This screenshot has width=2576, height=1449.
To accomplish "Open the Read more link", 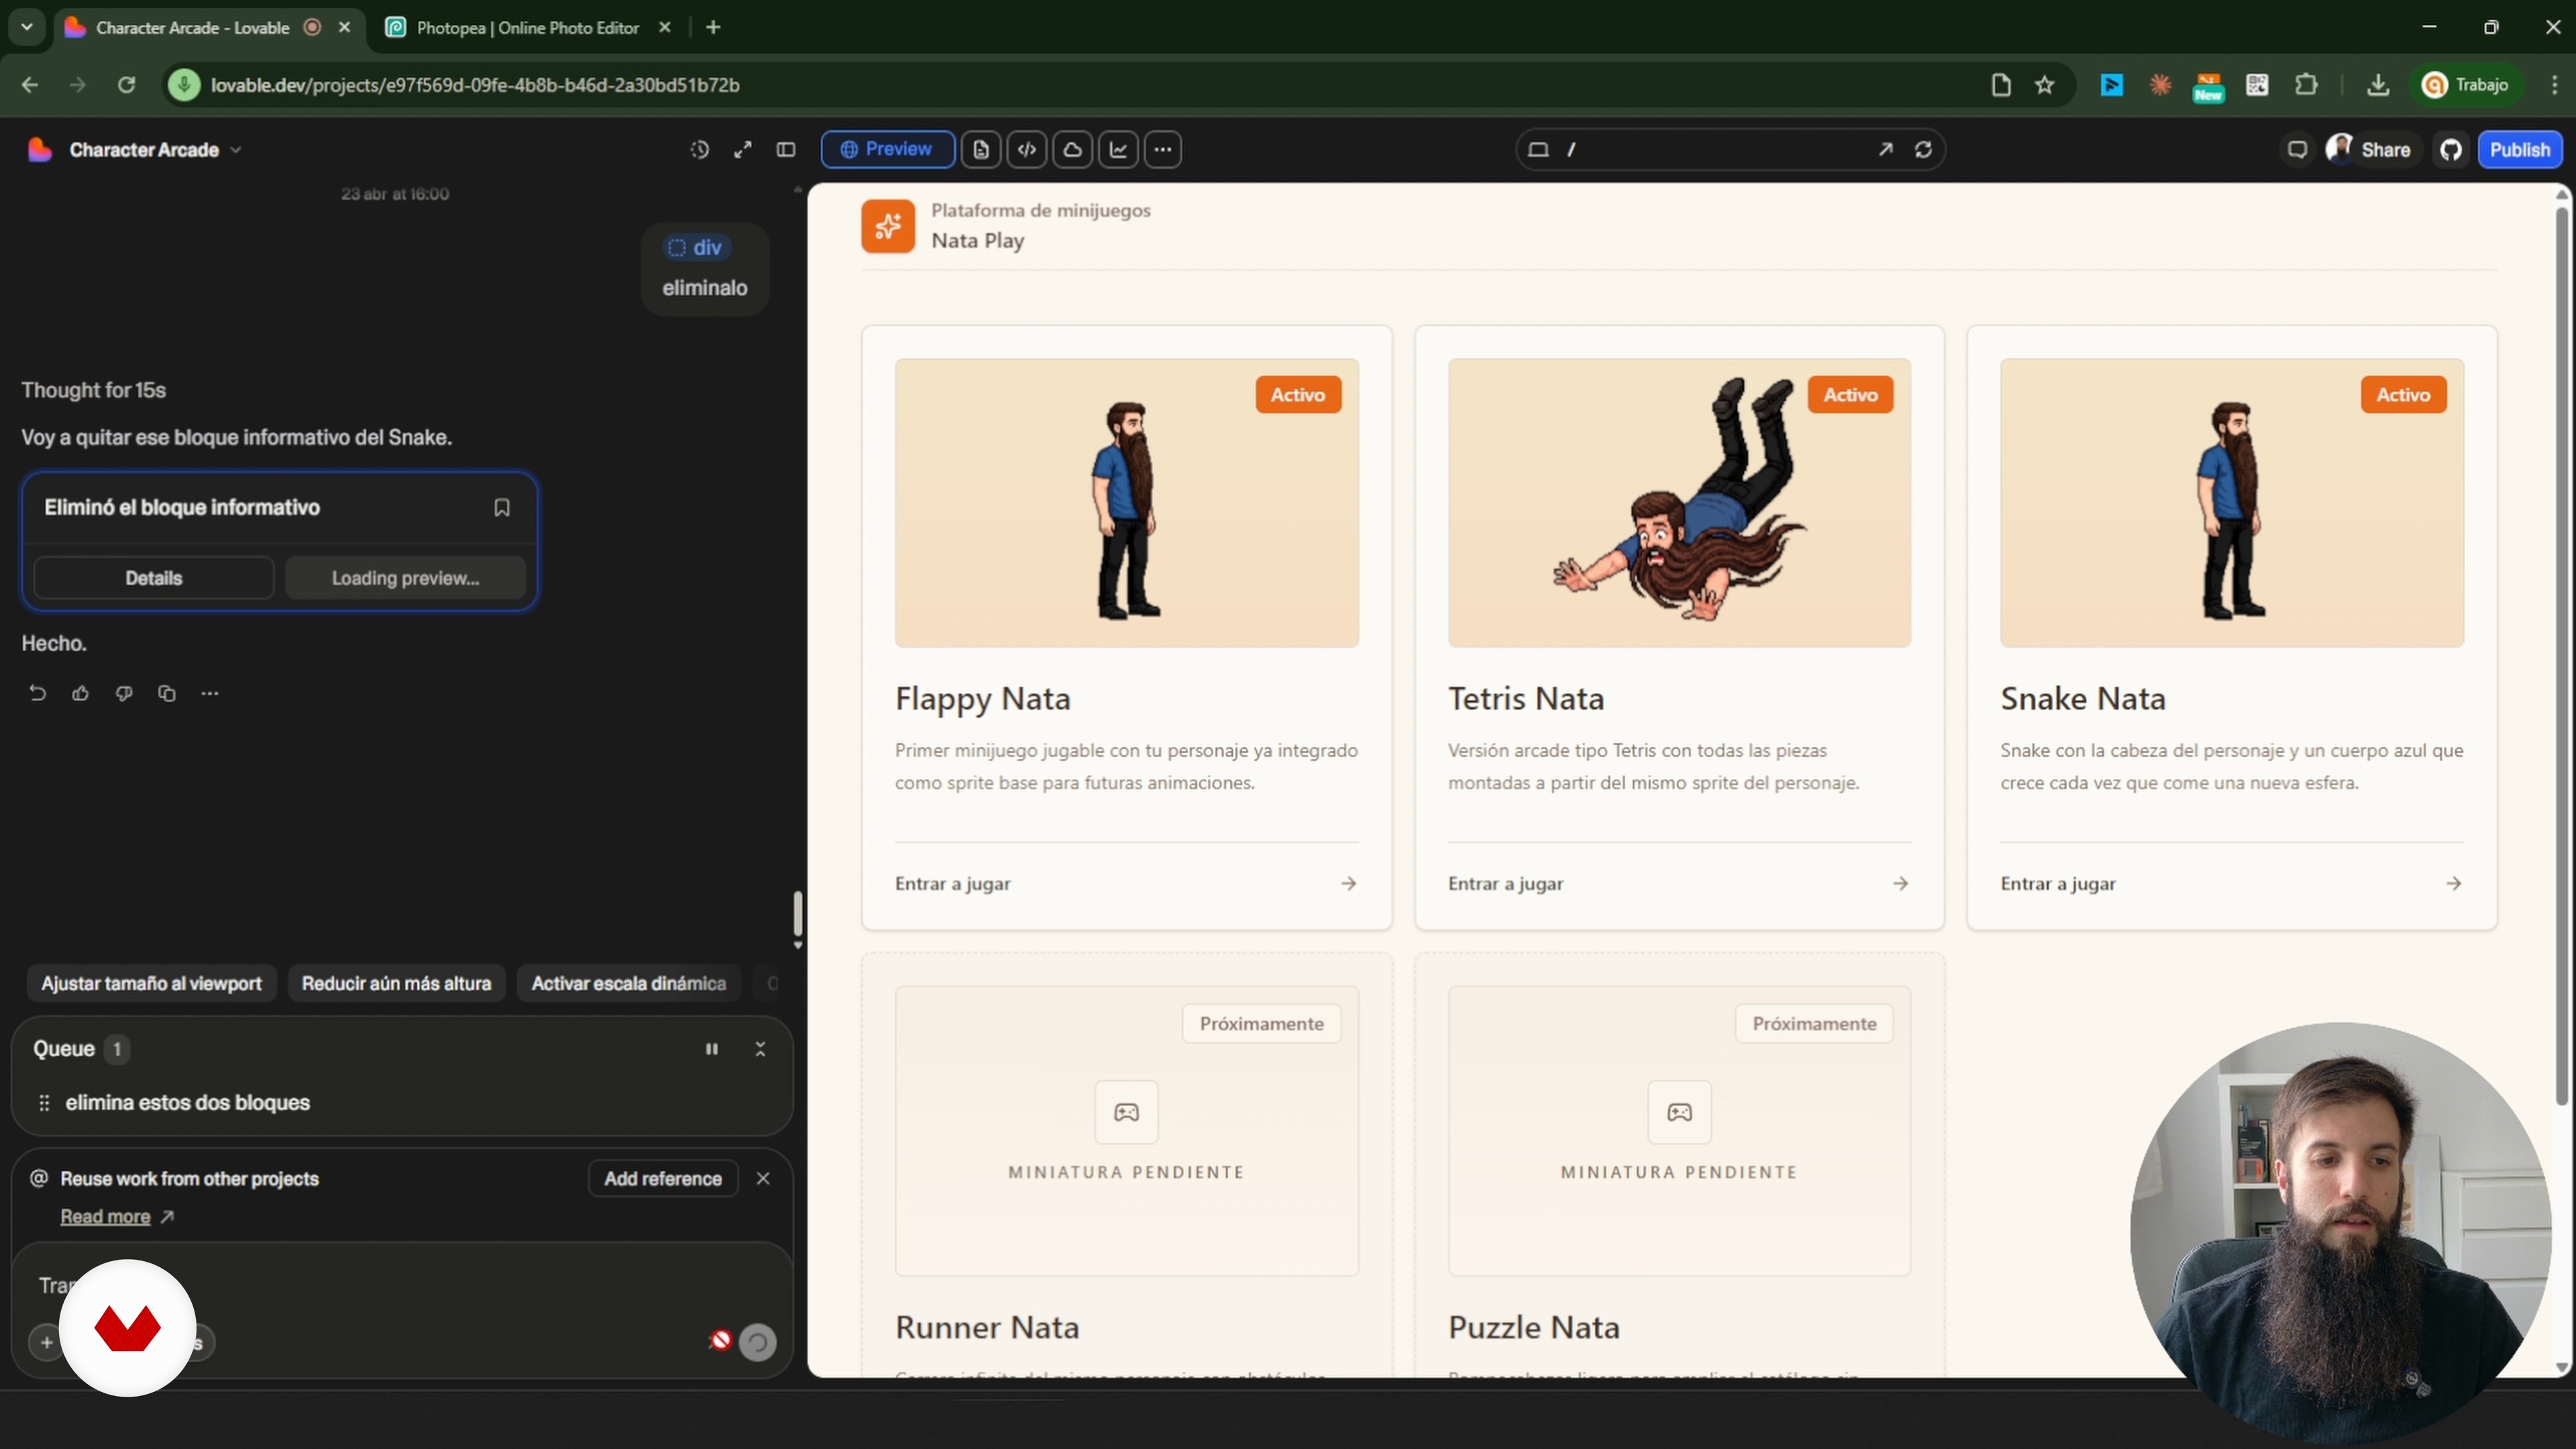I will coord(105,1217).
